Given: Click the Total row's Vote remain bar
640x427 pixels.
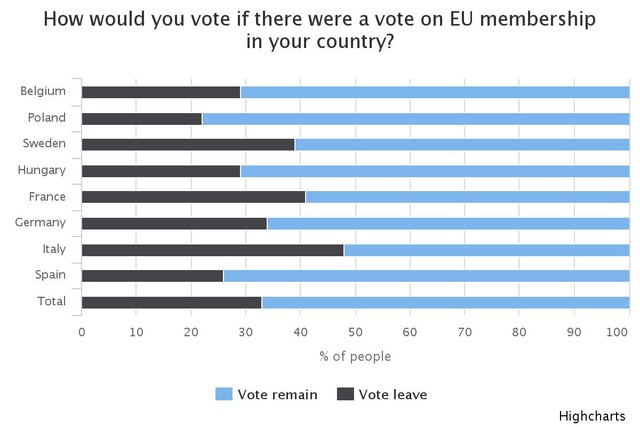Looking at the screenshot, I should (445, 301).
